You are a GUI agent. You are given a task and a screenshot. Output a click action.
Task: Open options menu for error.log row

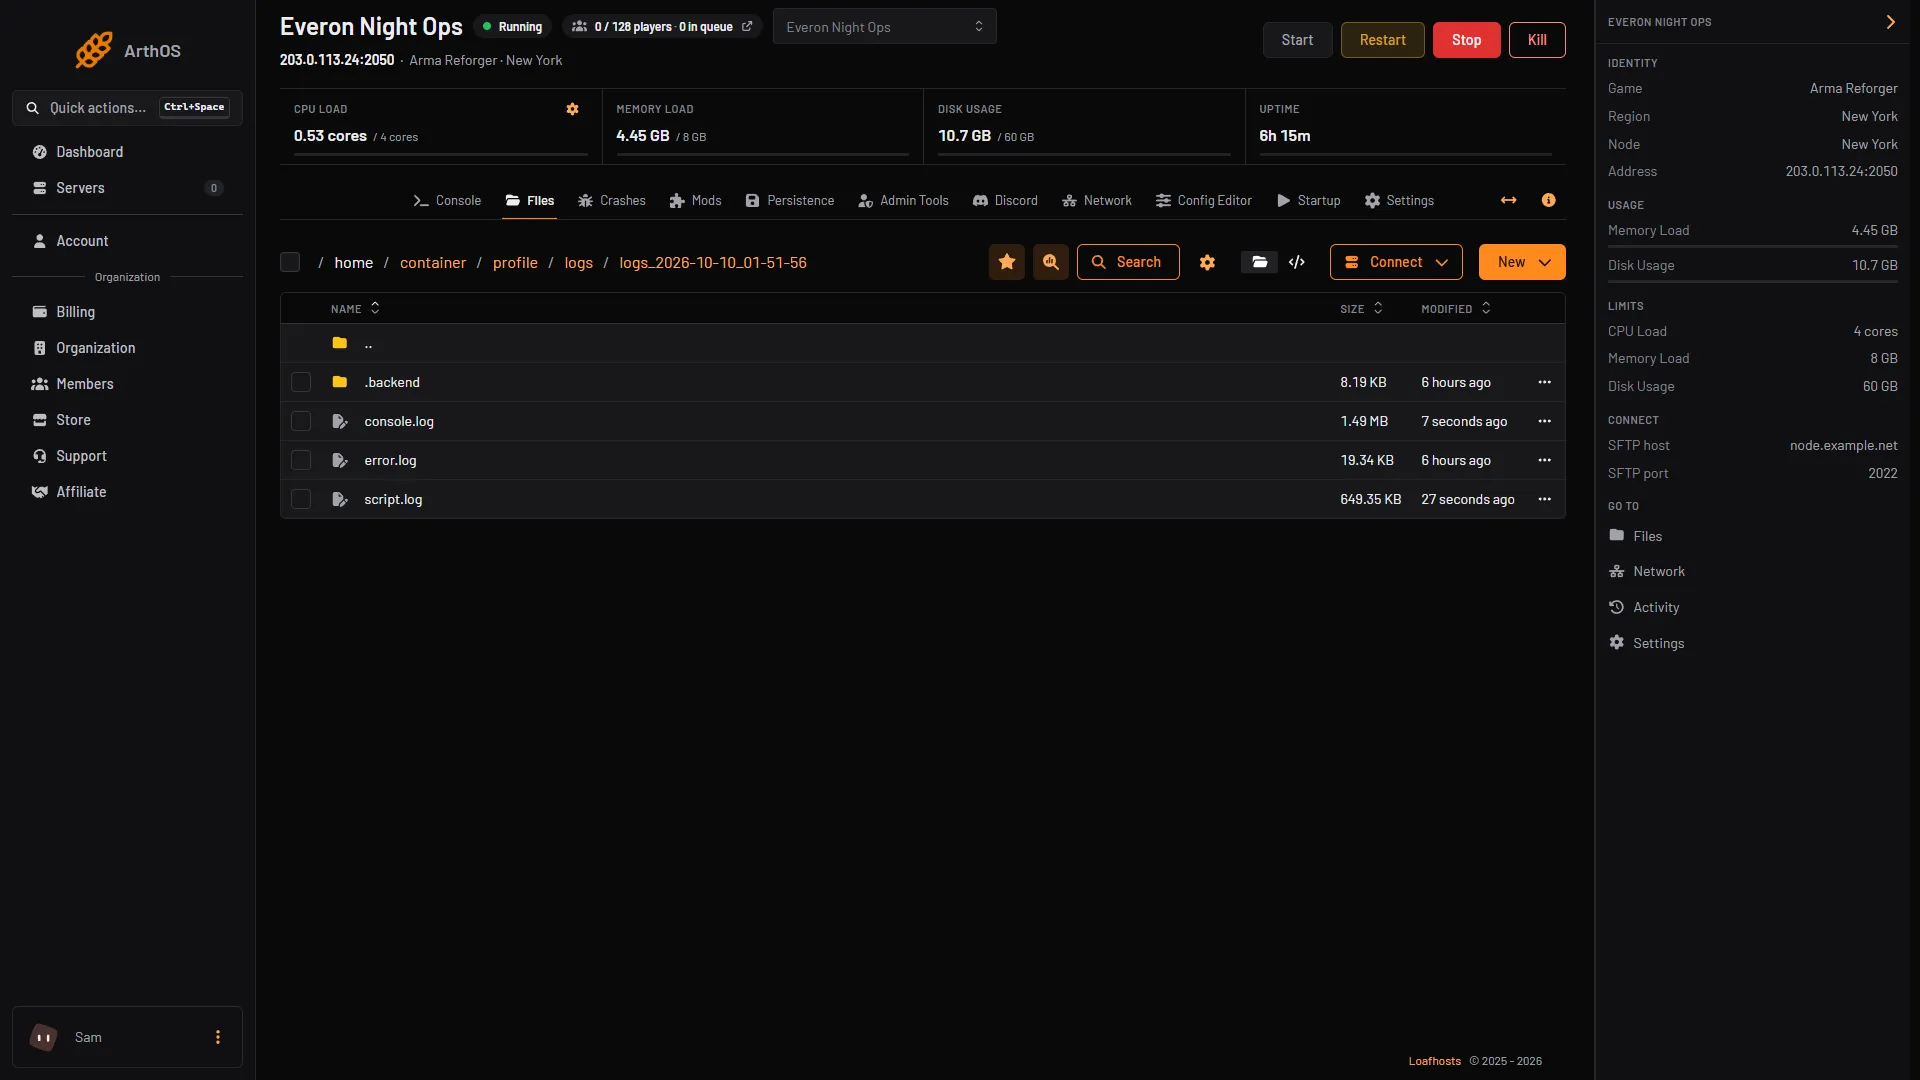(1545, 460)
